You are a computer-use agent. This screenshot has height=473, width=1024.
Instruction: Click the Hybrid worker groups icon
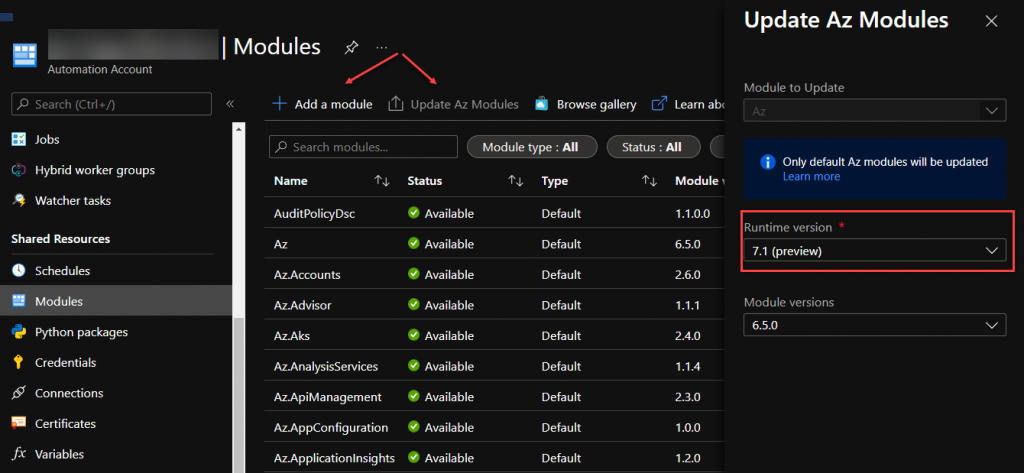tap(19, 170)
